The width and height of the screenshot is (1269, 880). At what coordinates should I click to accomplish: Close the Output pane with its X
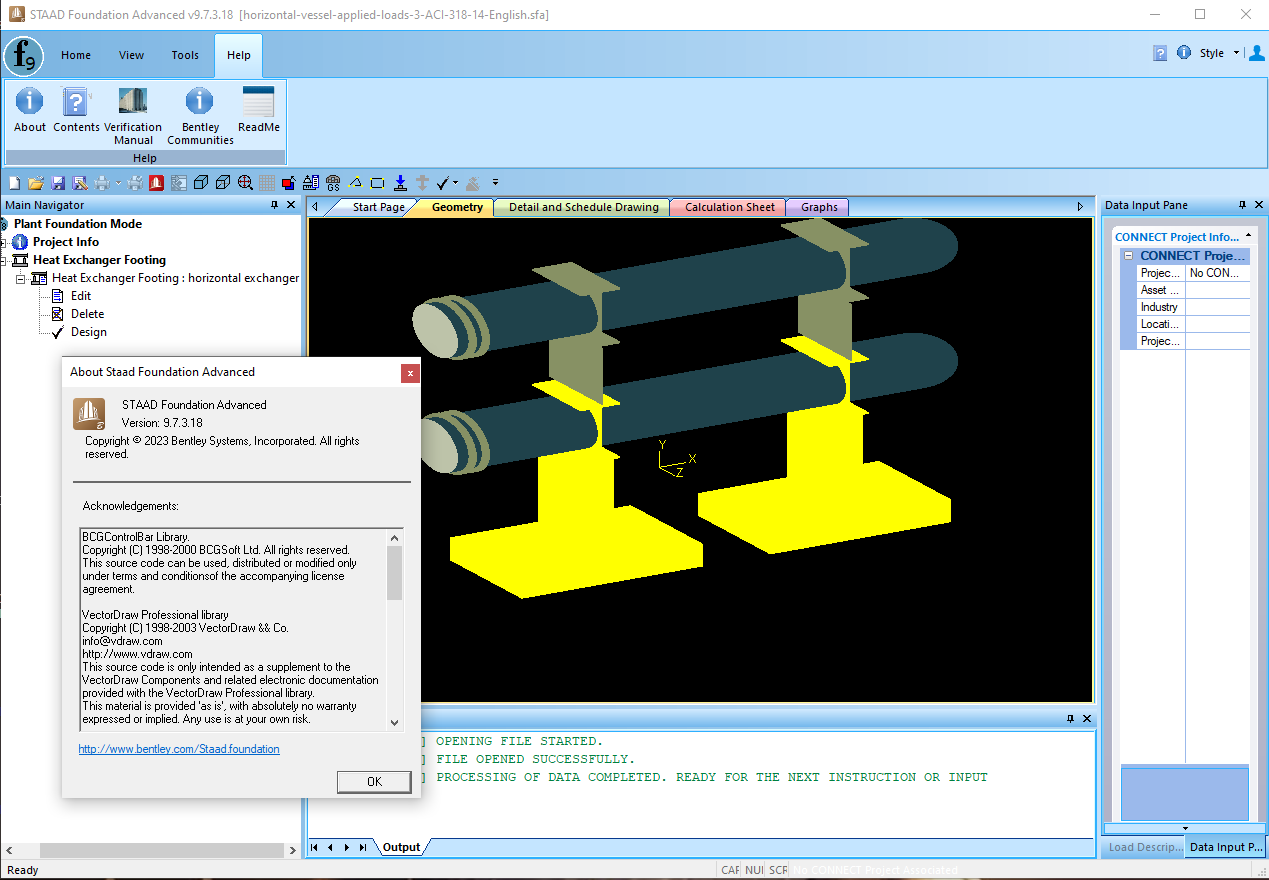1087,718
